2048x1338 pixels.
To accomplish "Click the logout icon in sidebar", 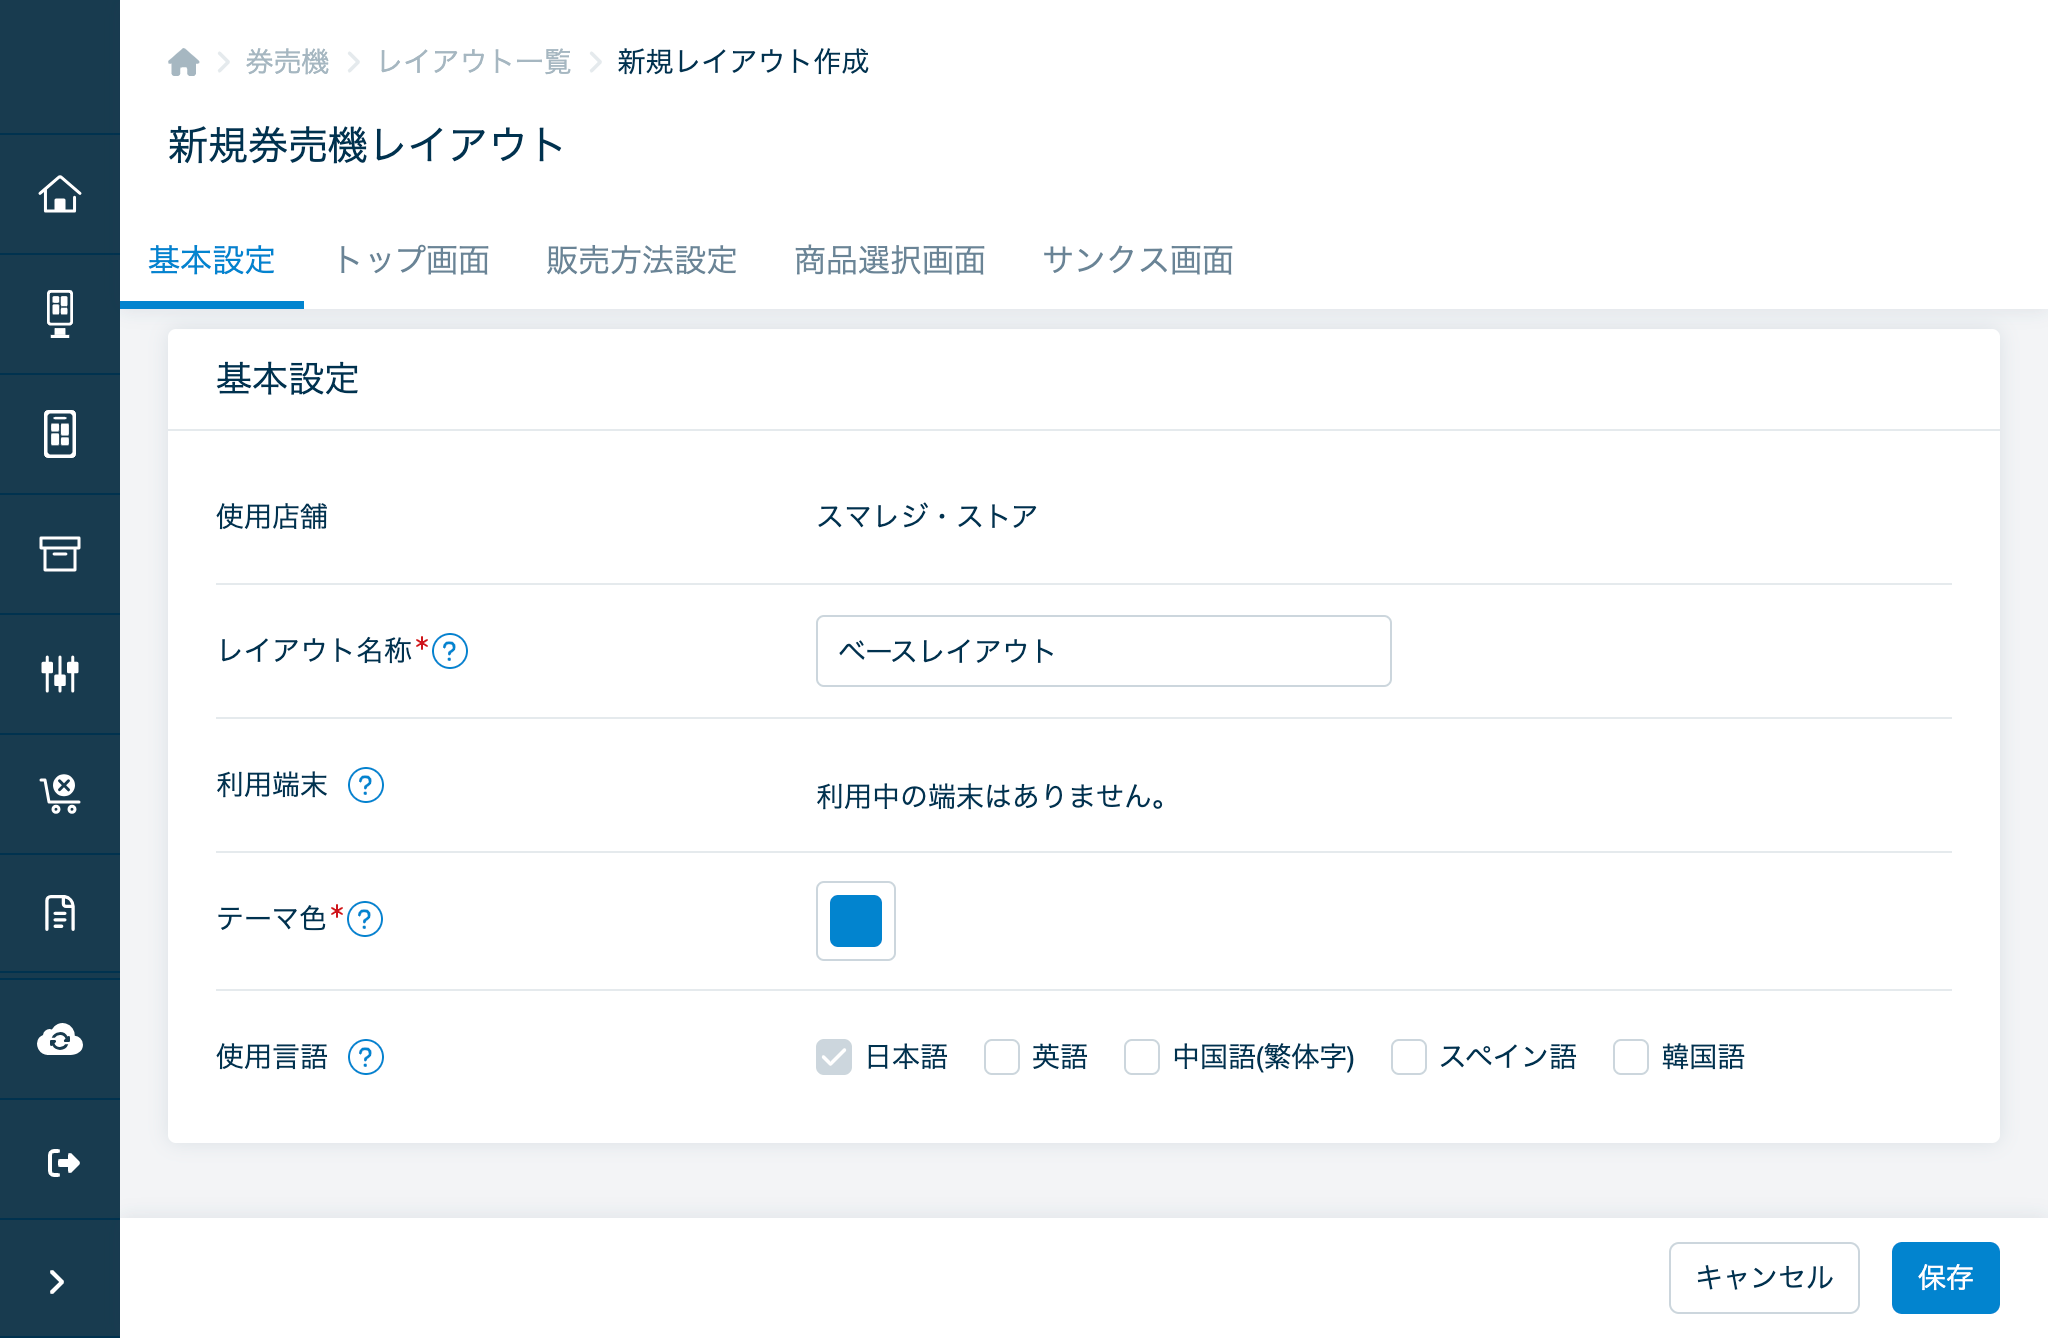I will [x=62, y=1162].
